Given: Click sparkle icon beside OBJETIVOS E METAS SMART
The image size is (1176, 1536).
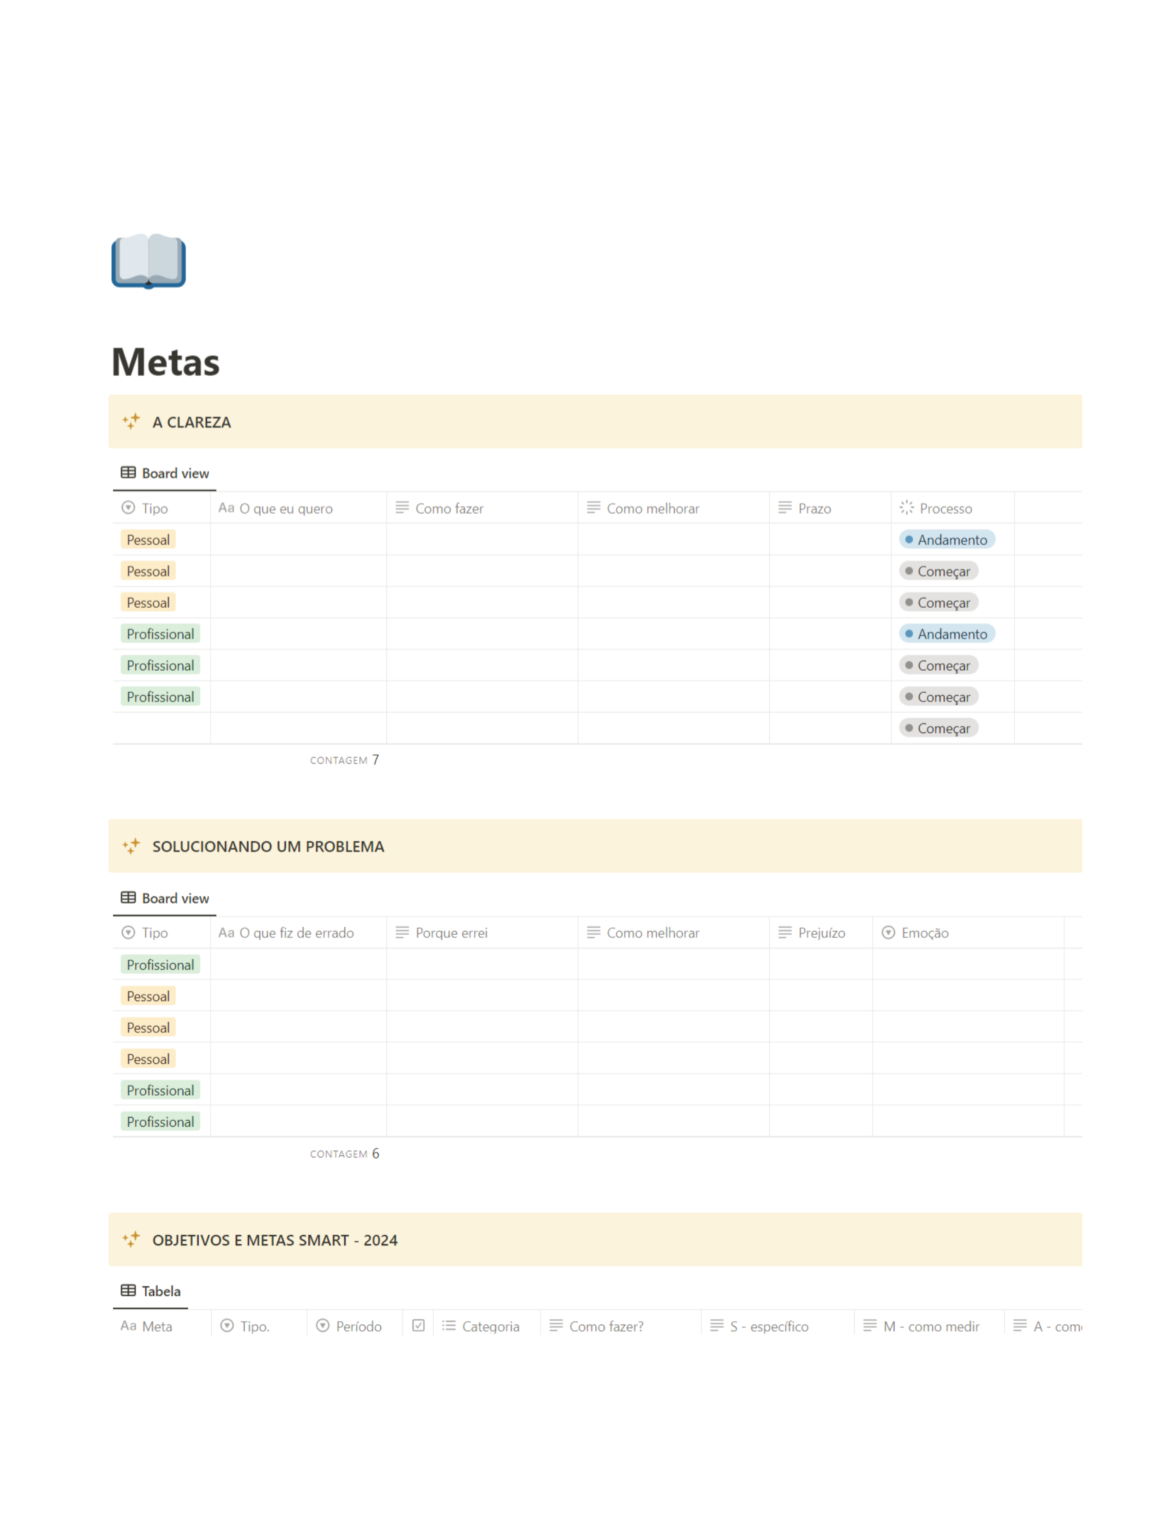Looking at the screenshot, I should (131, 1240).
